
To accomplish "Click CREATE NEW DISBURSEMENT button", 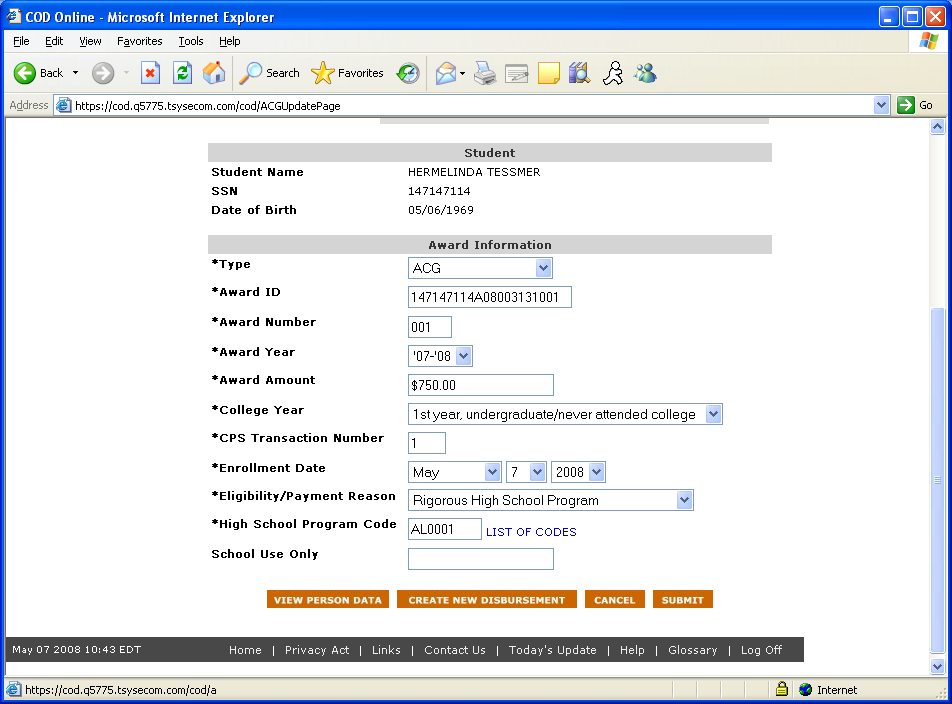I will click(x=486, y=600).
